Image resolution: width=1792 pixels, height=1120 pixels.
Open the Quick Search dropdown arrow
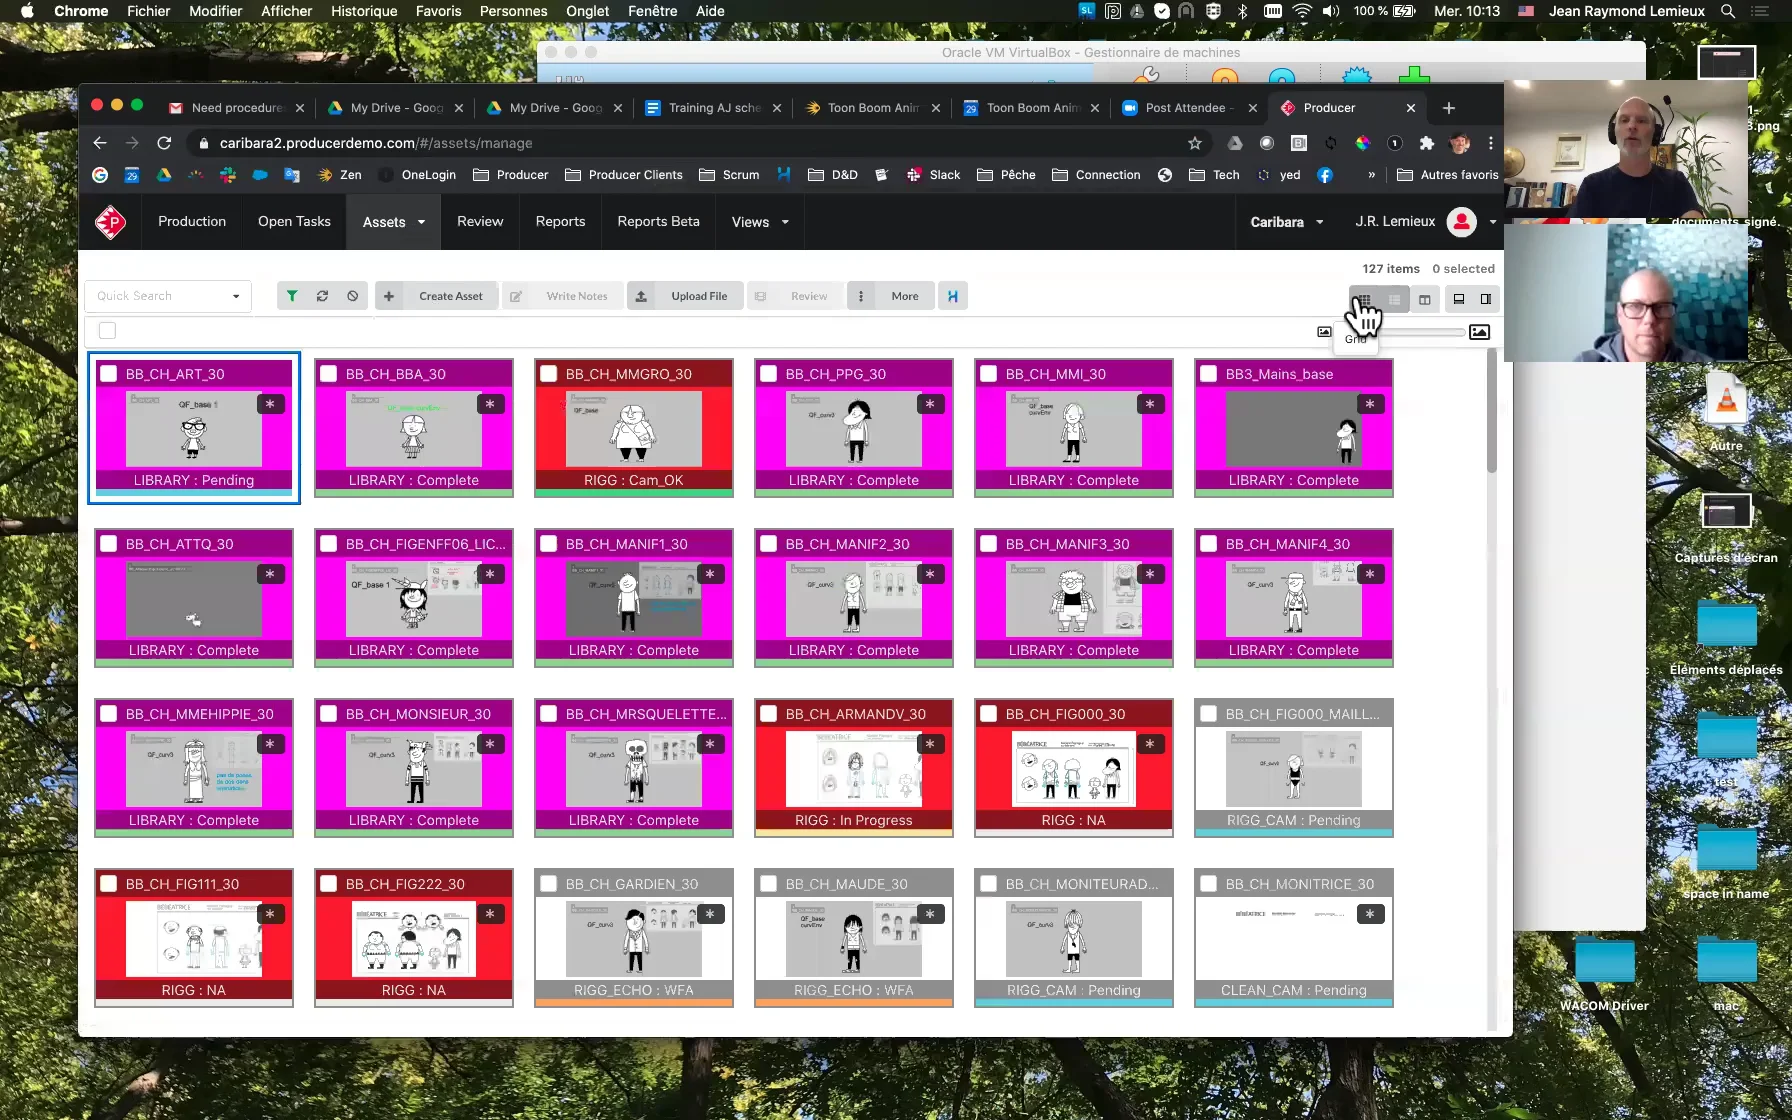pos(236,296)
